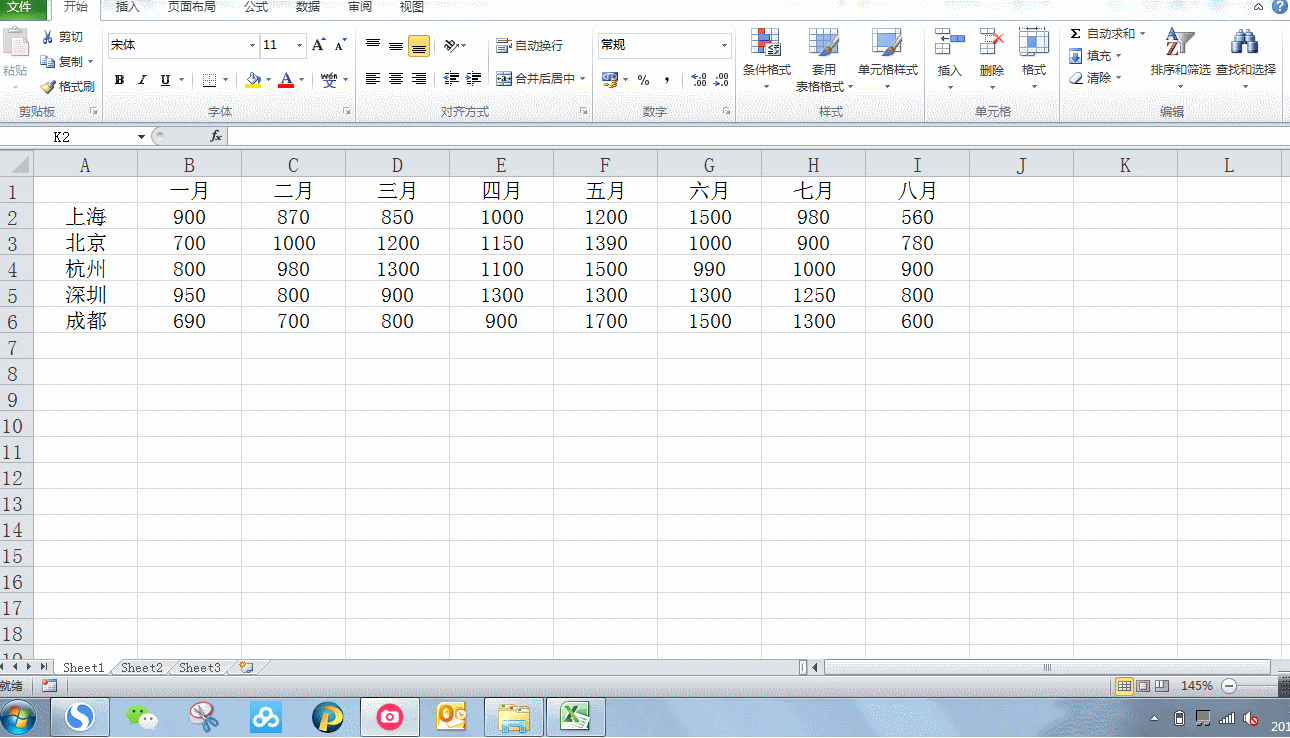Open the Sheet2 worksheet tab

141,668
